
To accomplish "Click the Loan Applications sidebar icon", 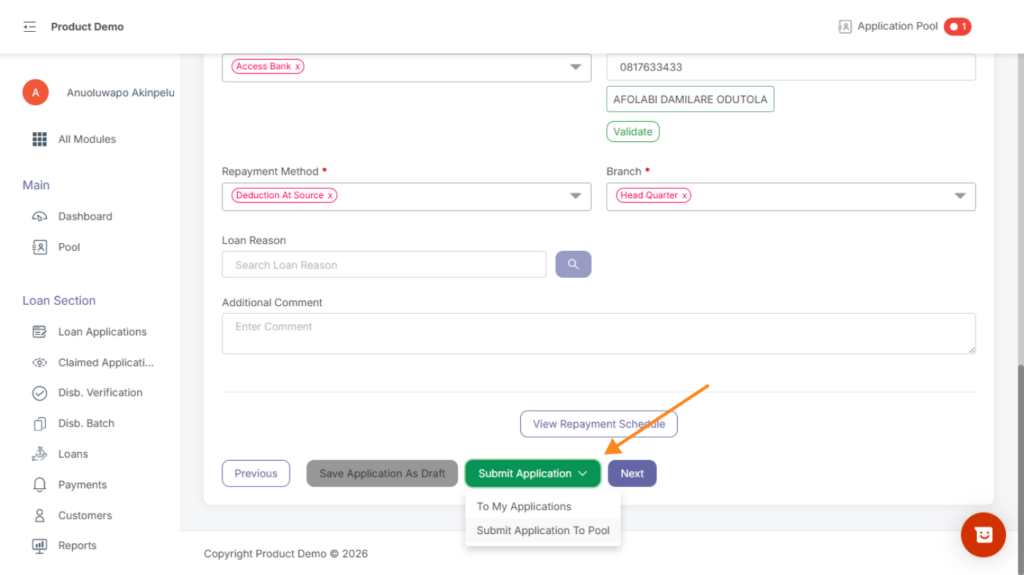I will point(40,332).
